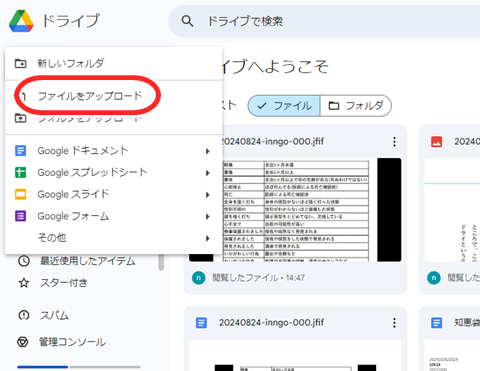Open Google スライド menu entry
This screenshot has width=480, height=371.
pos(114,194)
